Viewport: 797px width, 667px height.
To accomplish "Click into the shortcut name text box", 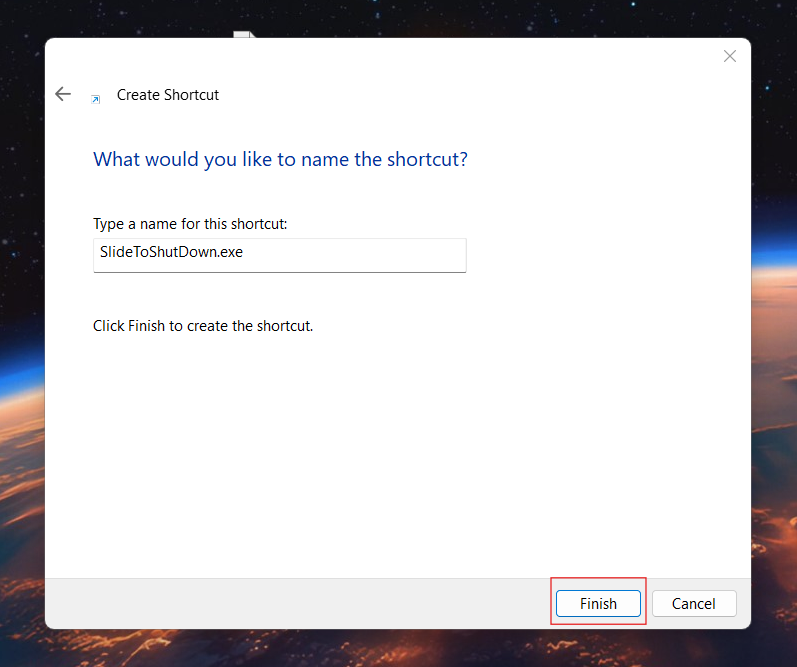I will [x=279, y=254].
